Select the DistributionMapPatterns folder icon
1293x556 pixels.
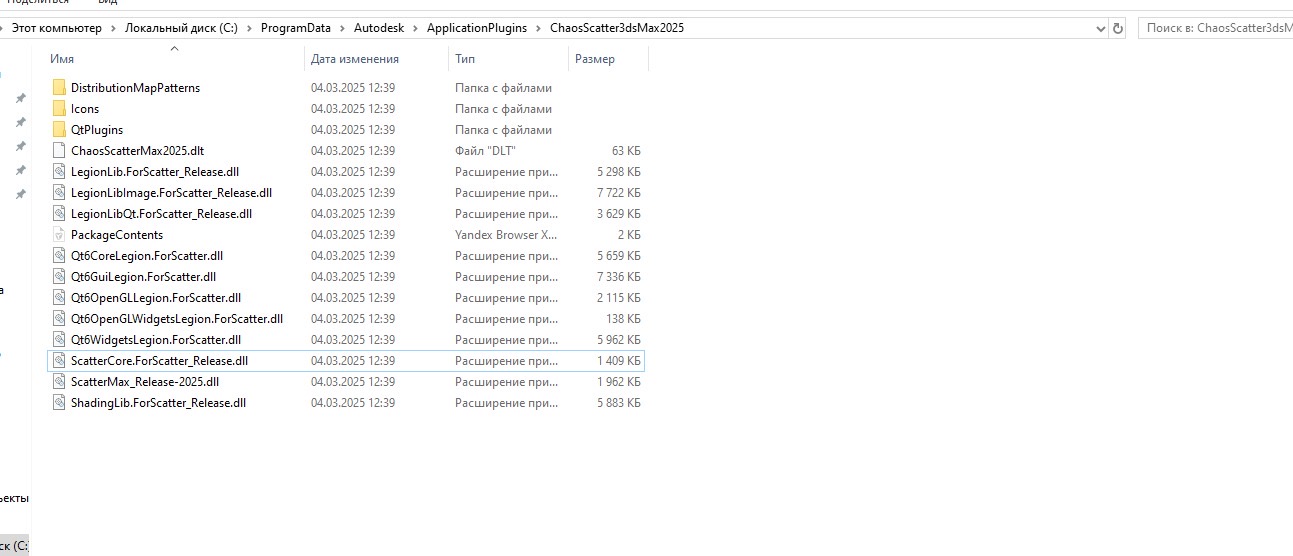59,88
